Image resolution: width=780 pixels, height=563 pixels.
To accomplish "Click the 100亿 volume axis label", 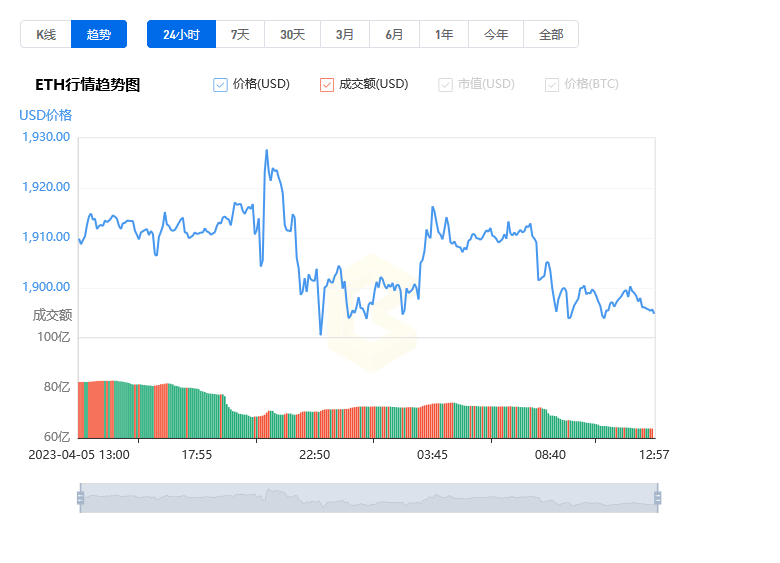I will click(54, 337).
